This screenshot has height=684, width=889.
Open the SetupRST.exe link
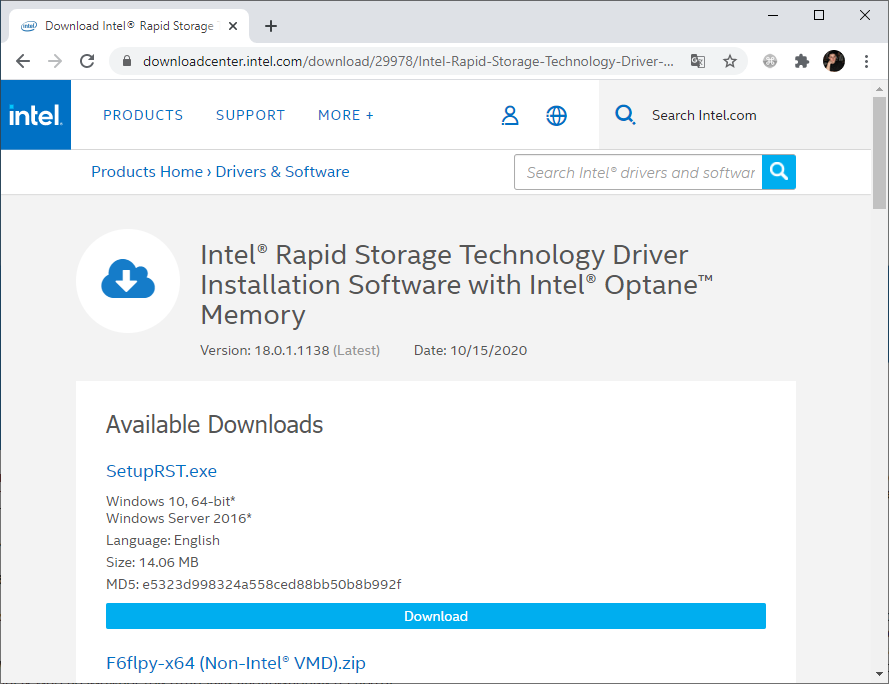coord(161,470)
